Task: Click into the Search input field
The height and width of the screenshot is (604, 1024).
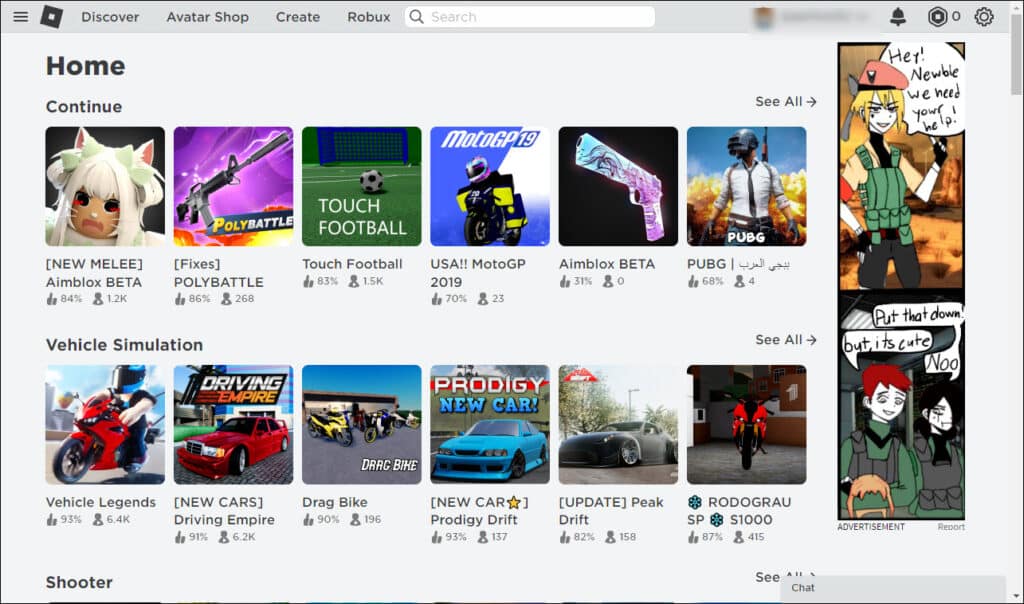Action: [530, 17]
